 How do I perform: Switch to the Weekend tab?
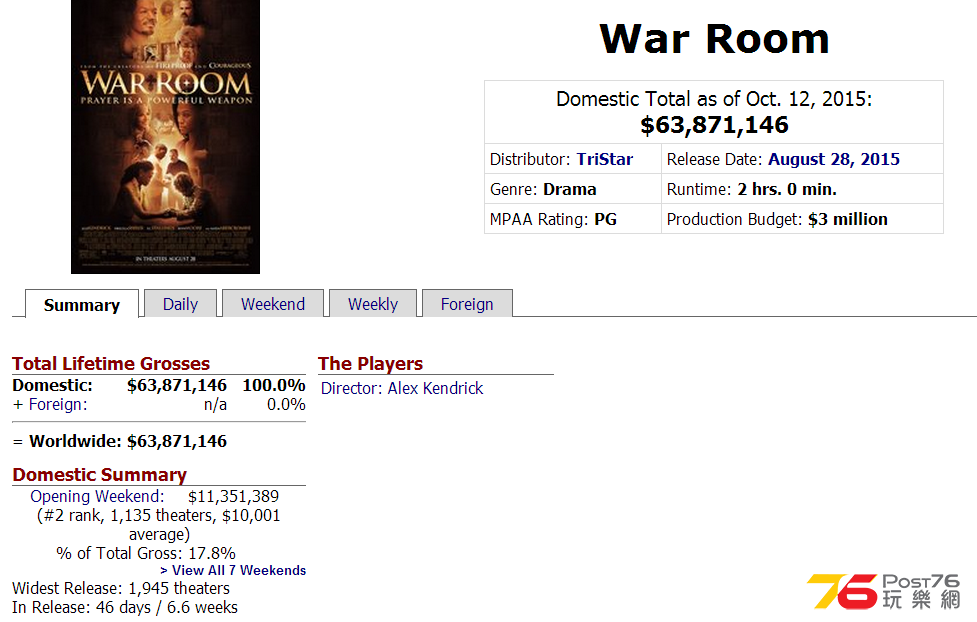click(273, 304)
